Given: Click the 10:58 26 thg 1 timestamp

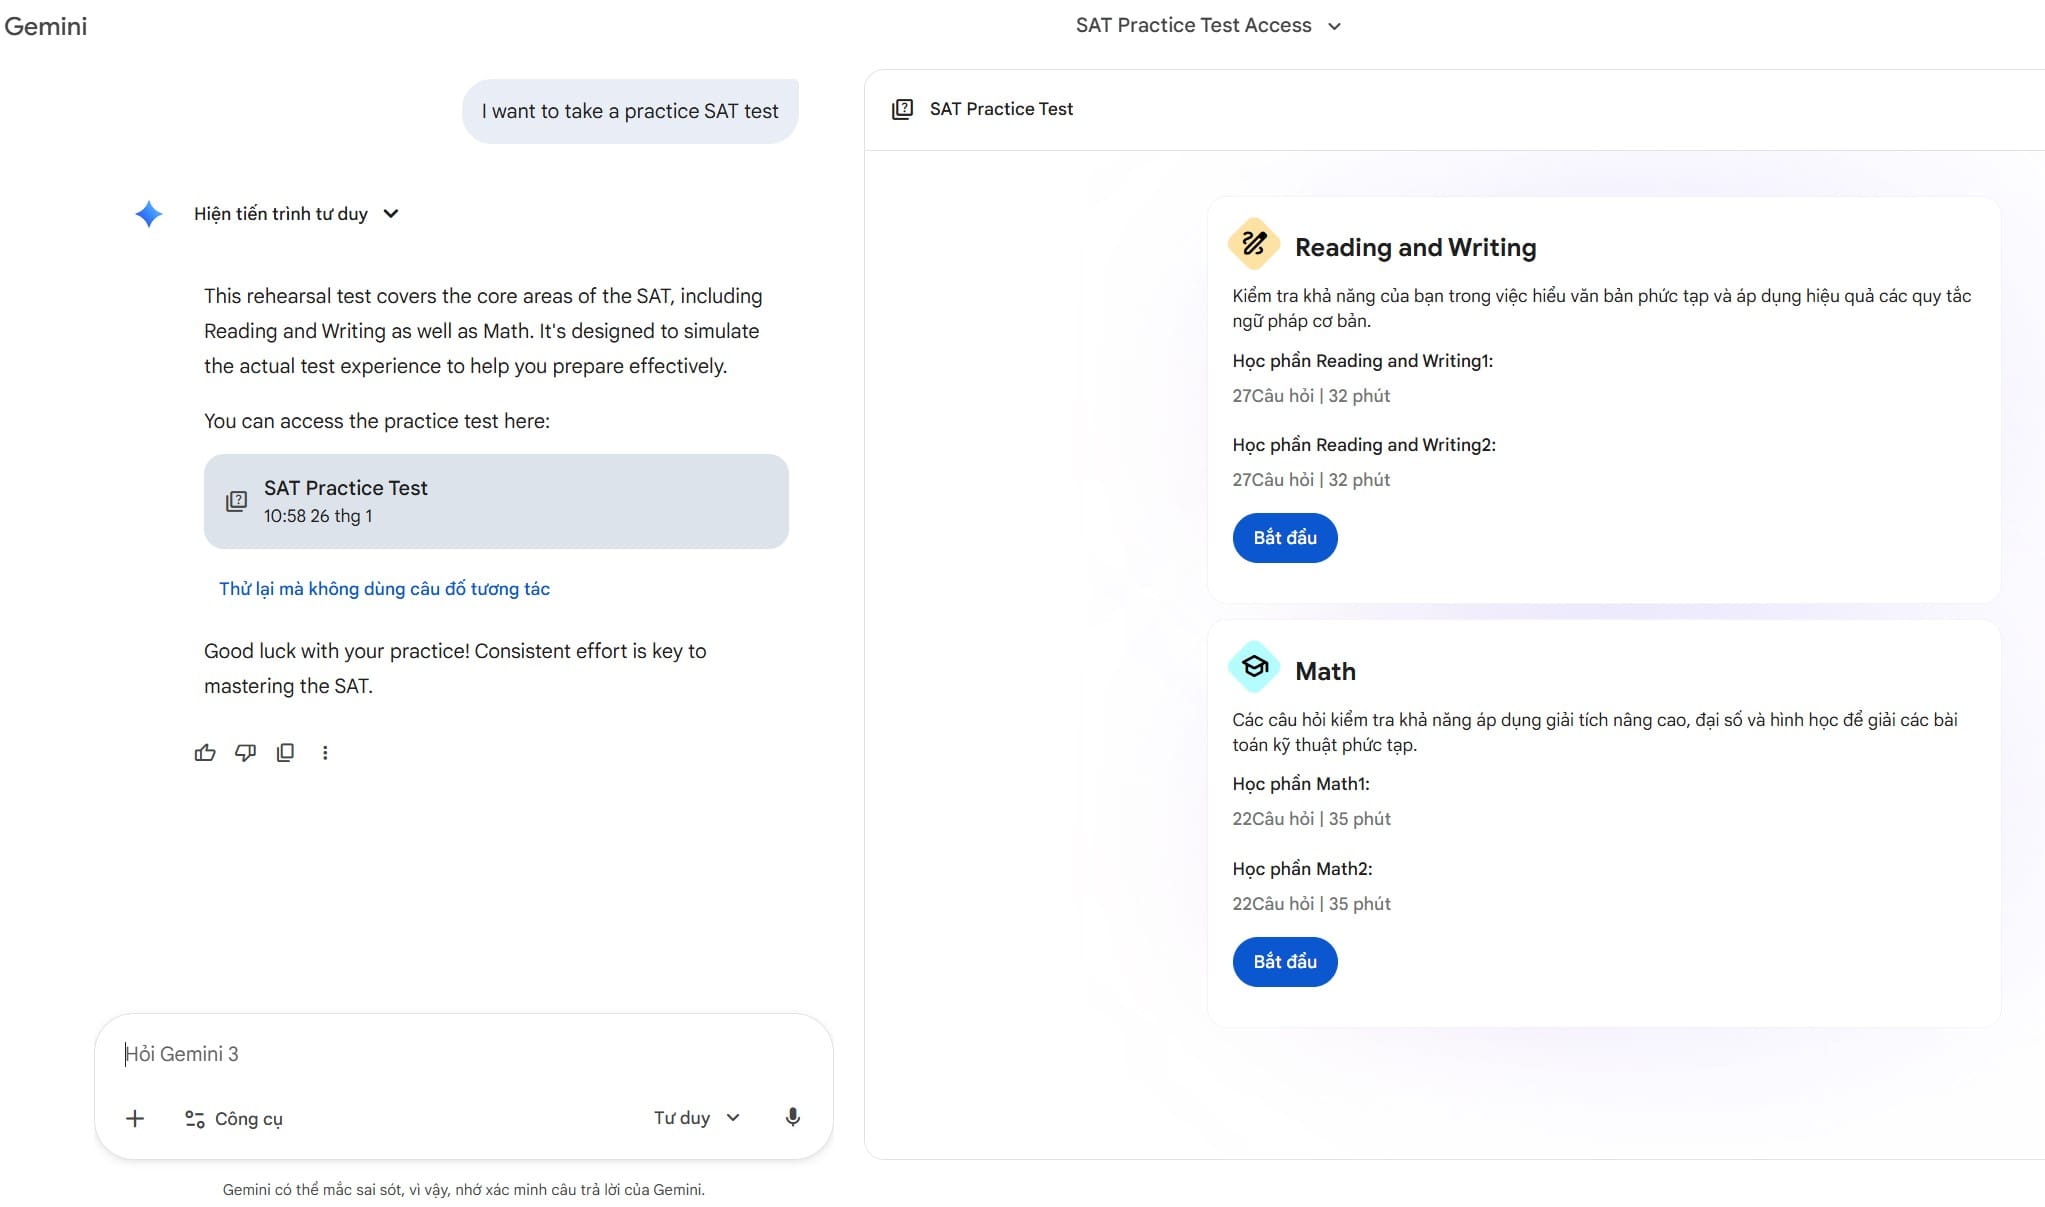Looking at the screenshot, I should tap(318, 516).
